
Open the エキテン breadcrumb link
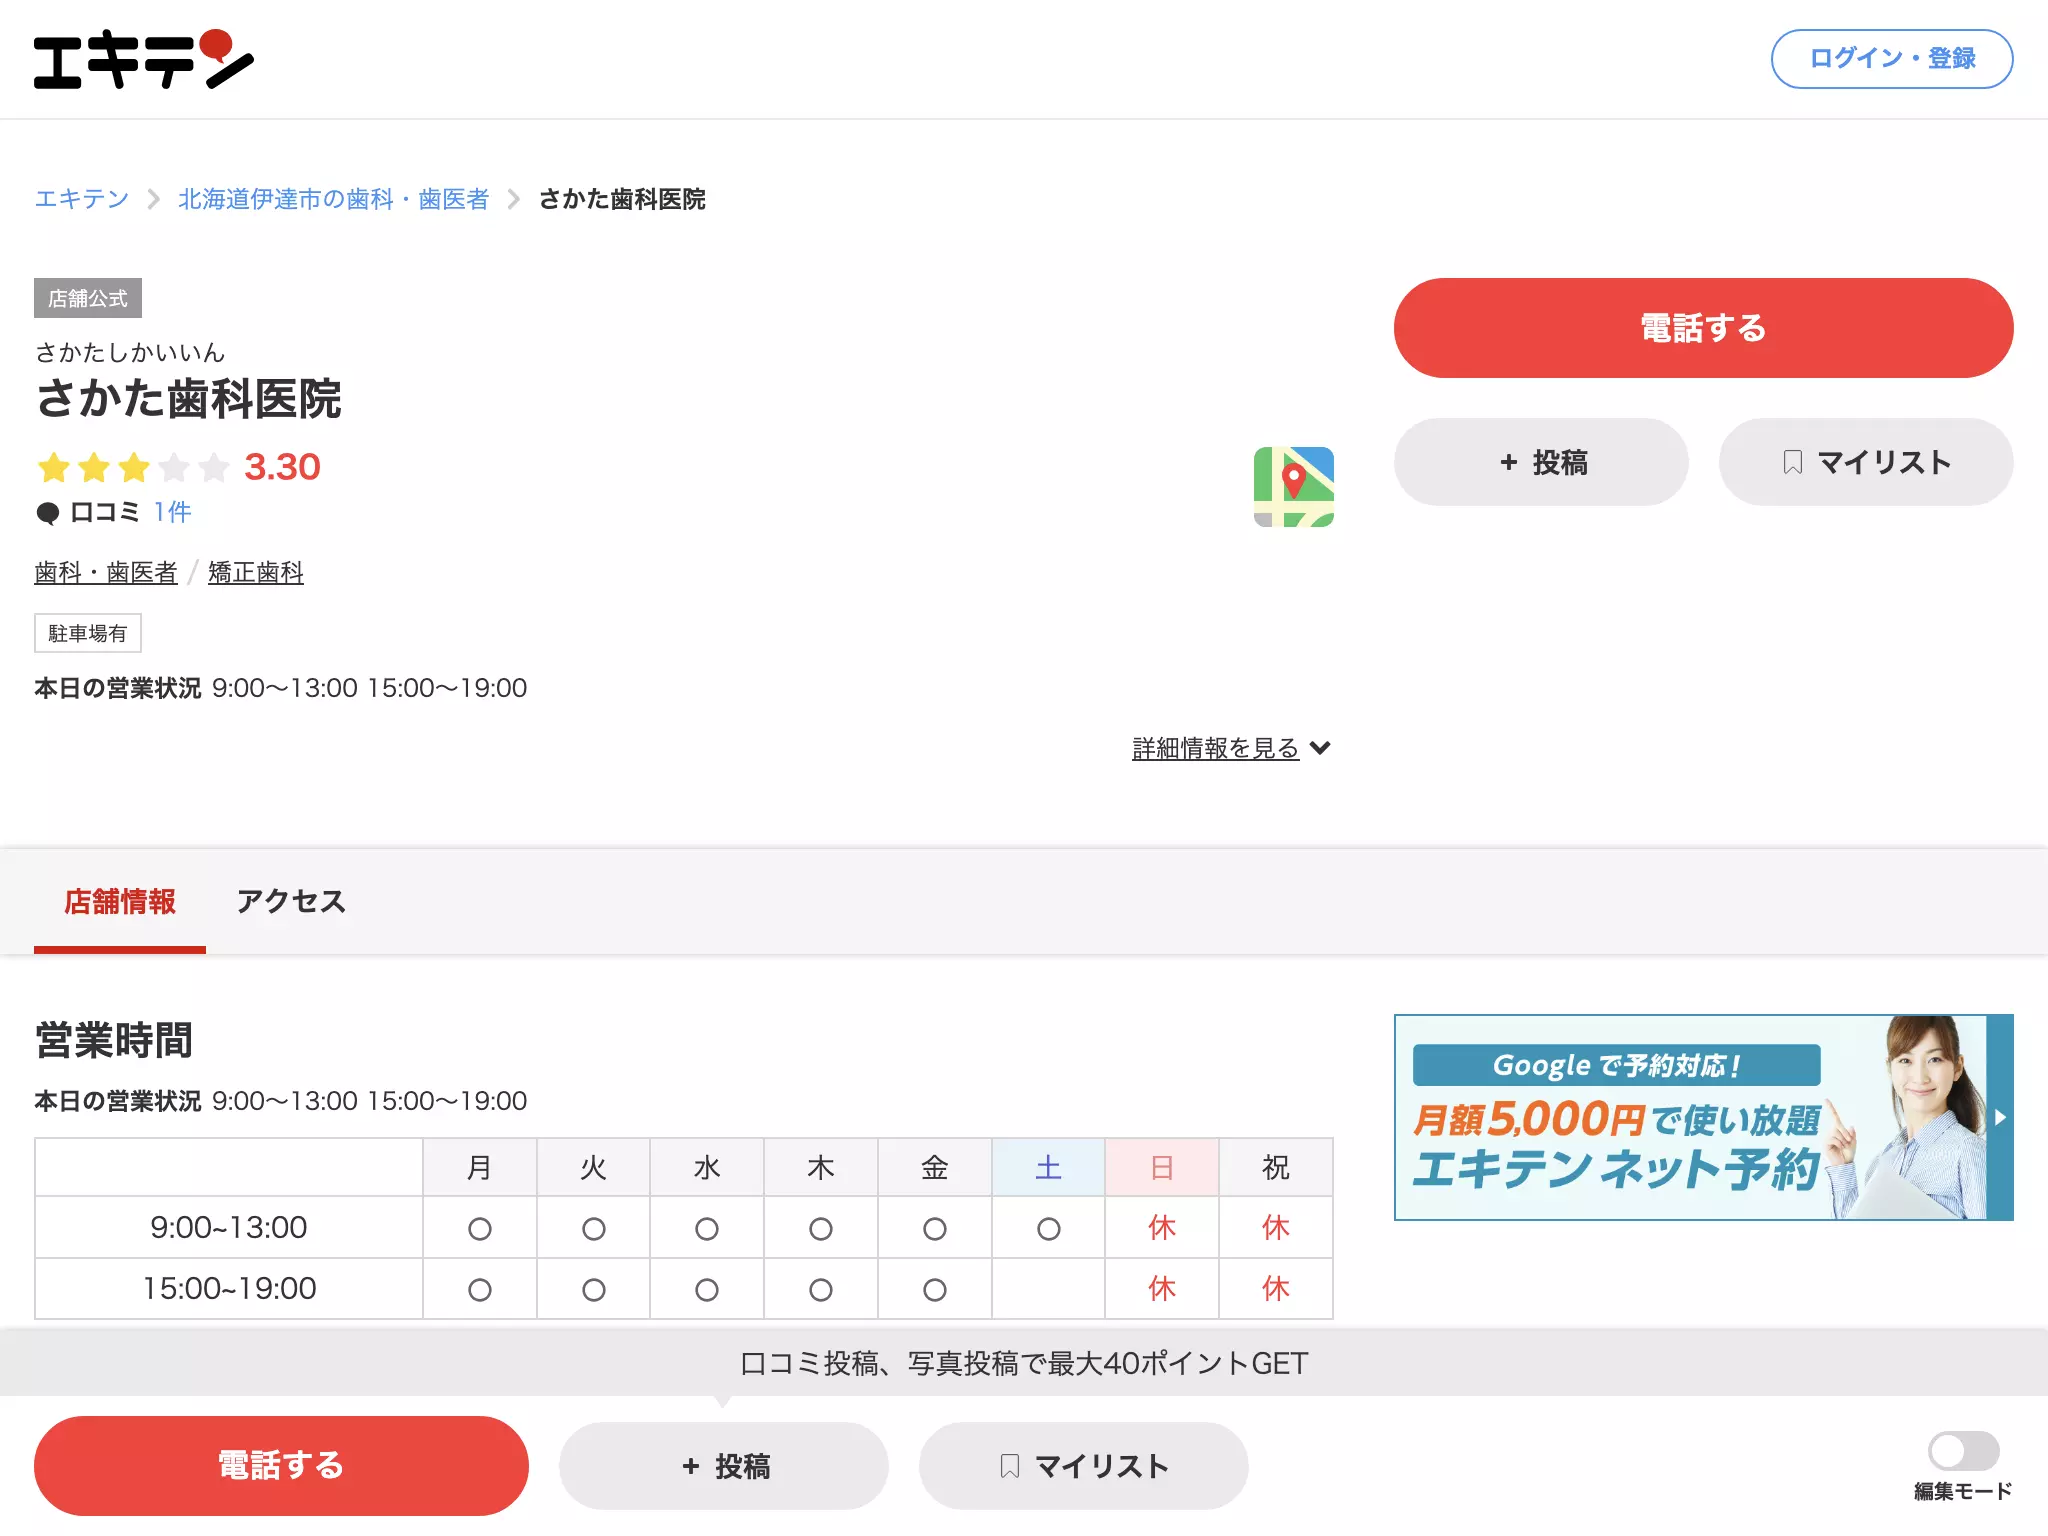pyautogui.click(x=82, y=199)
